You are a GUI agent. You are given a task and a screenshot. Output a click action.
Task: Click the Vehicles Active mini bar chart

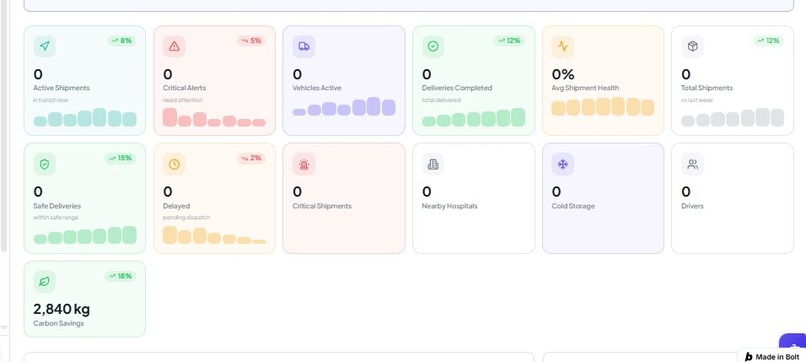pyautogui.click(x=344, y=106)
